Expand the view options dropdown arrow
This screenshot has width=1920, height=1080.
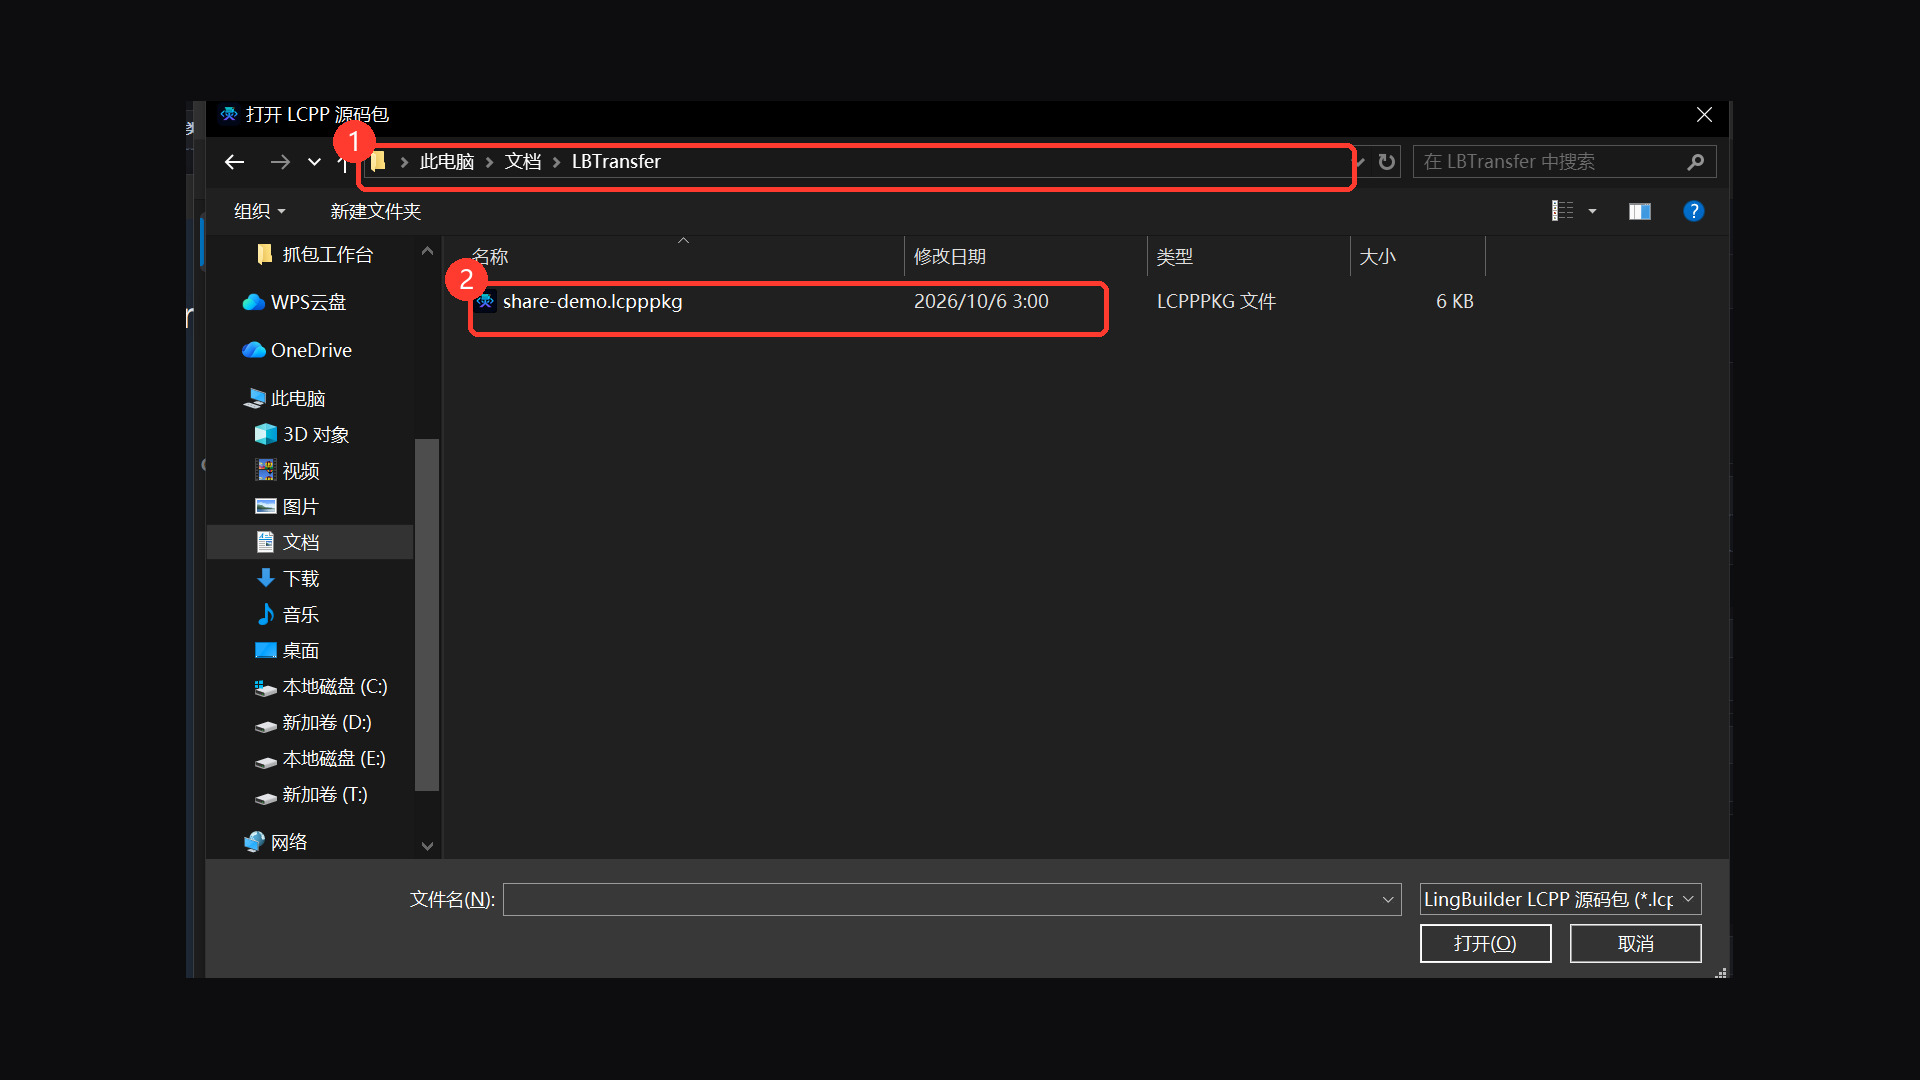(x=1592, y=211)
